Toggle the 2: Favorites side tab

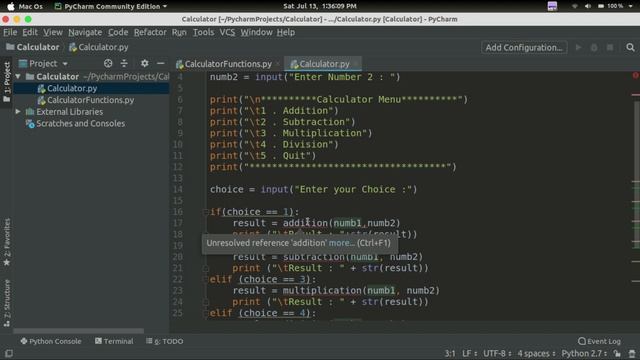pyautogui.click(x=7, y=242)
